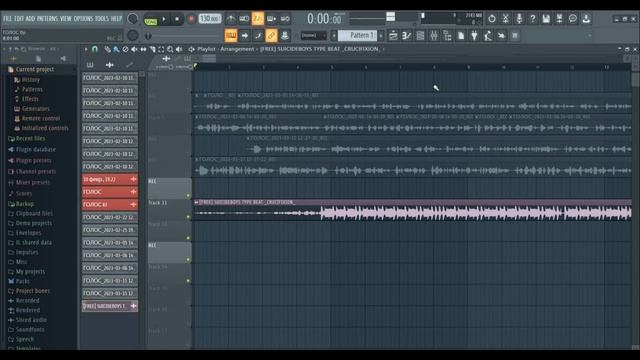
Task: Click the tempo tapper icon
Action: [x=488, y=36]
